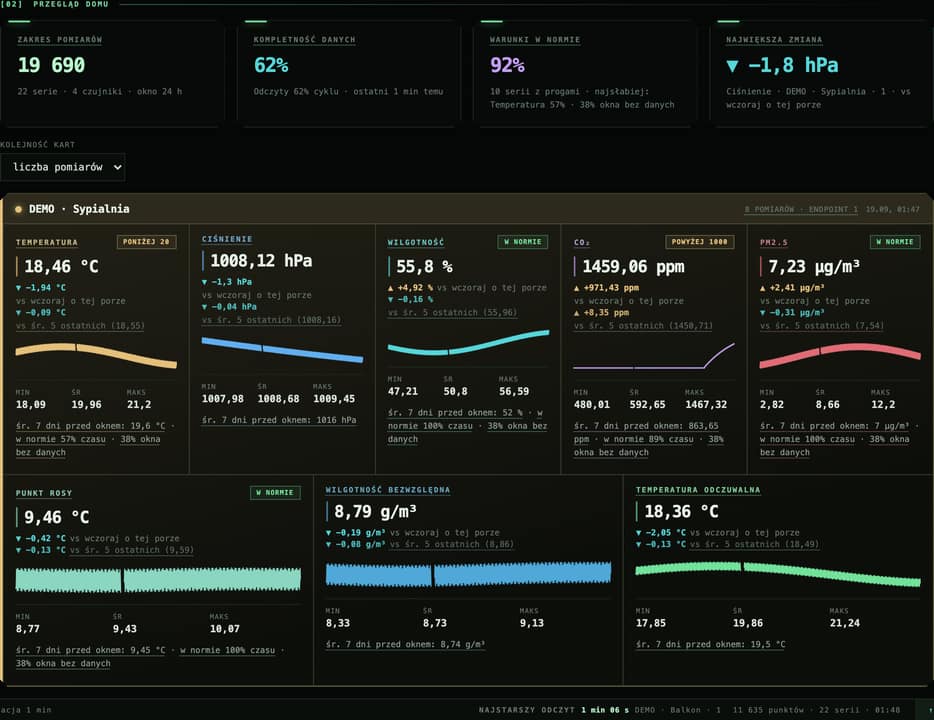This screenshot has width=934, height=720.
Task: Click the 'W NORMIE' badge on PM2.5
Action: [895, 242]
